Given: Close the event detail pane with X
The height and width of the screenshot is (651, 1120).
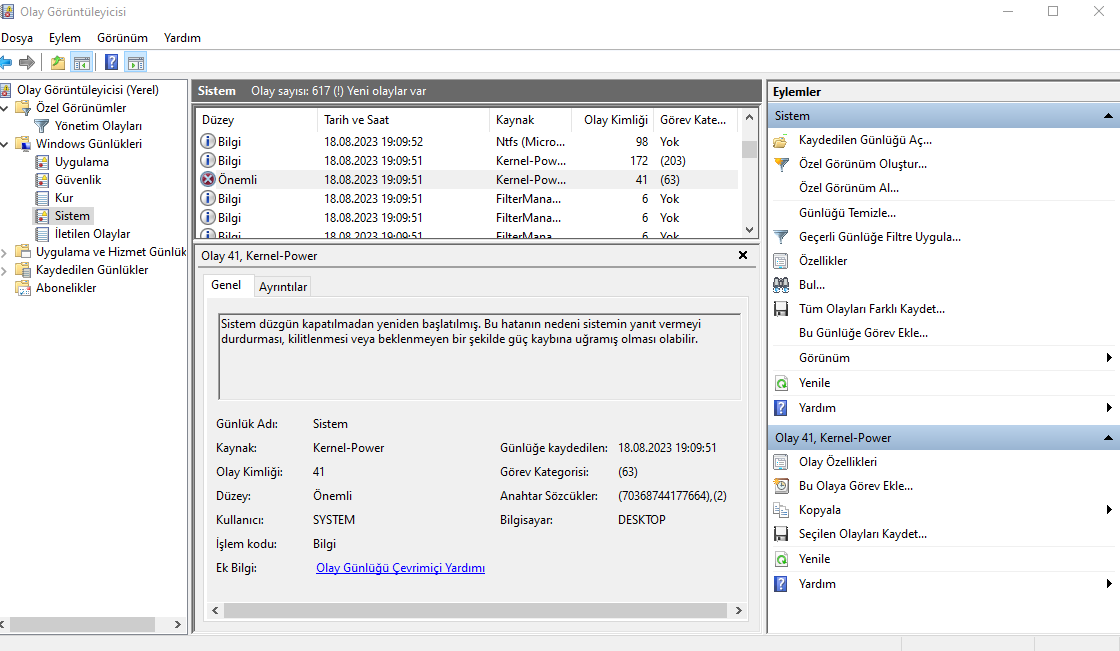Looking at the screenshot, I should (743, 256).
